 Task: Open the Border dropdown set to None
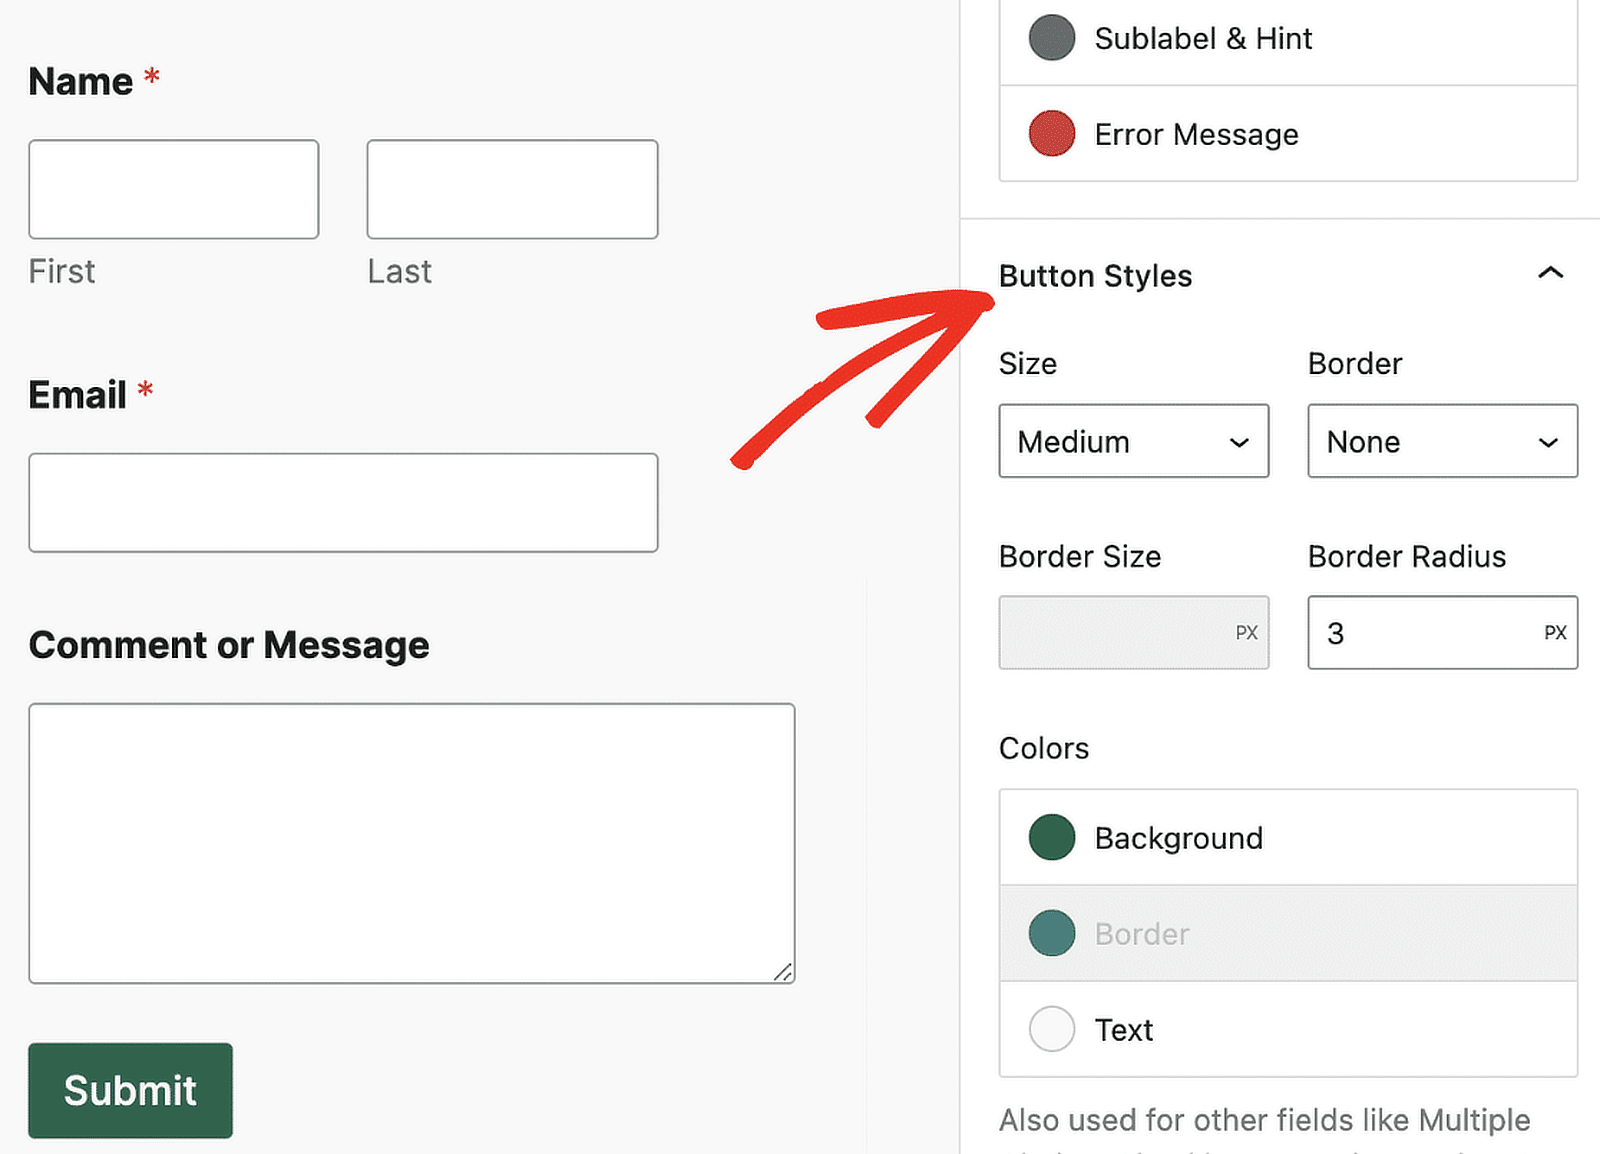coord(1443,441)
